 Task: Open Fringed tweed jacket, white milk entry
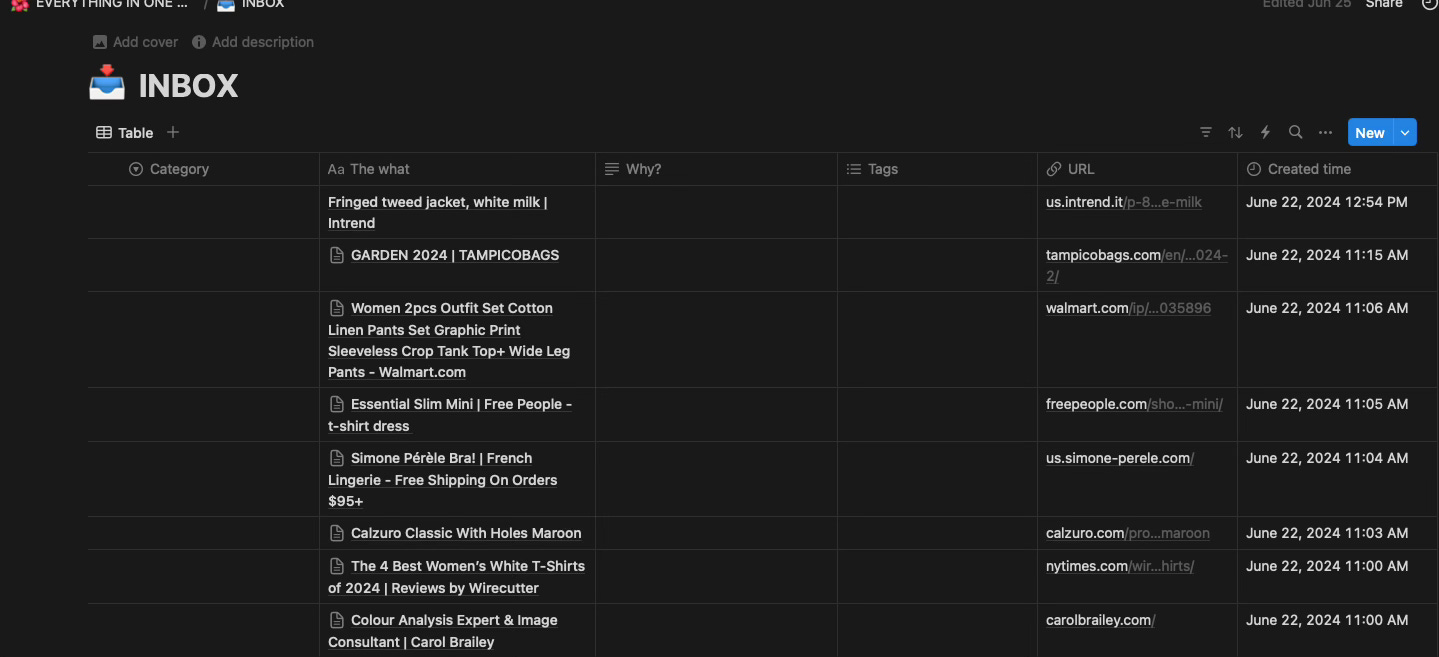point(437,212)
